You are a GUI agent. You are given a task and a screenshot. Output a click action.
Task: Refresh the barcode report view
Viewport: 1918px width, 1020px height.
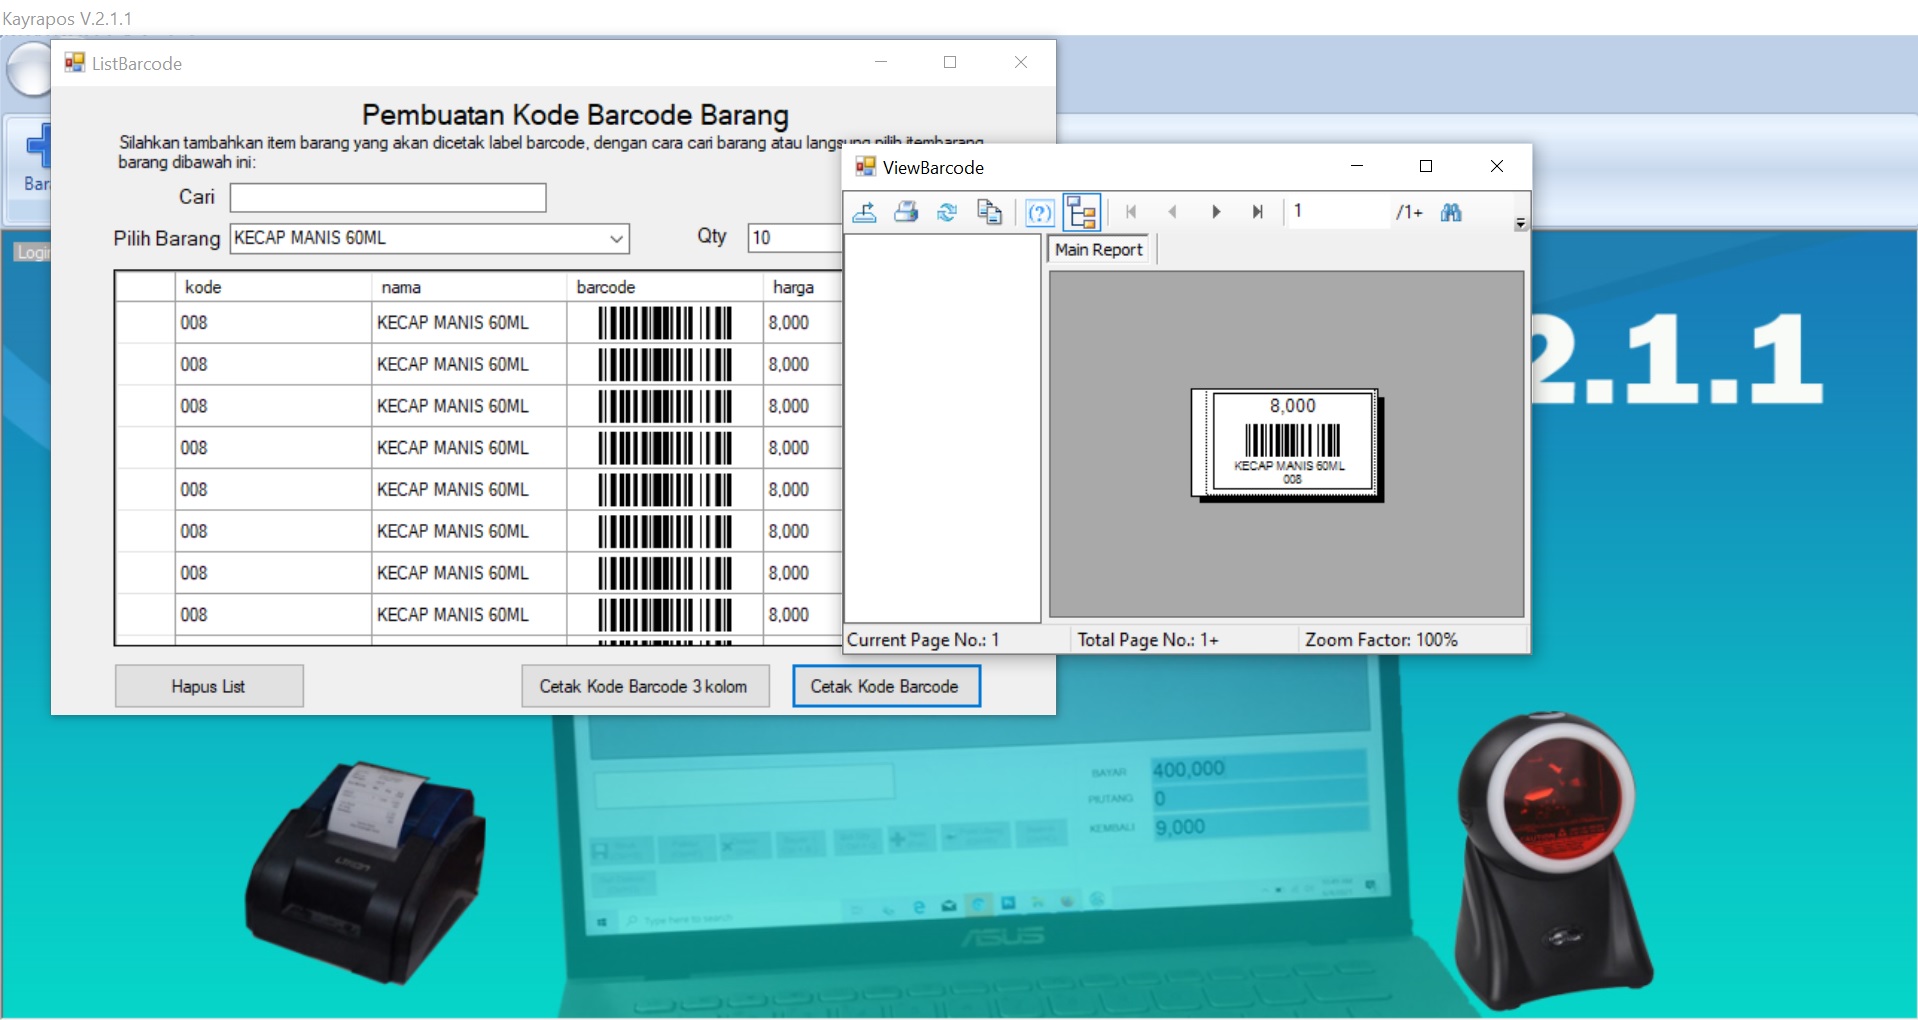947,212
